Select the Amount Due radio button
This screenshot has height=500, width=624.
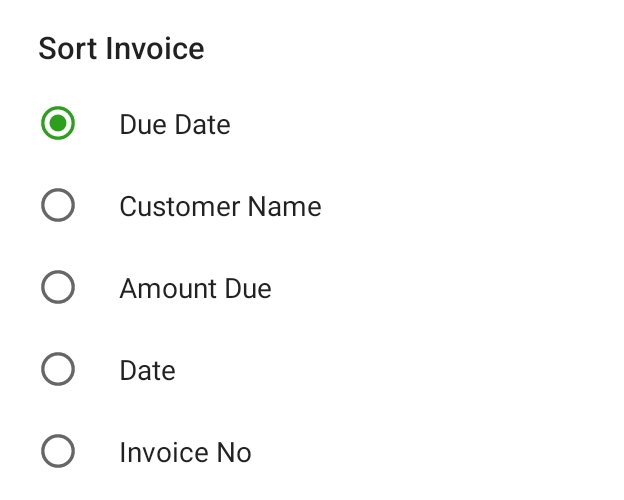coord(58,288)
